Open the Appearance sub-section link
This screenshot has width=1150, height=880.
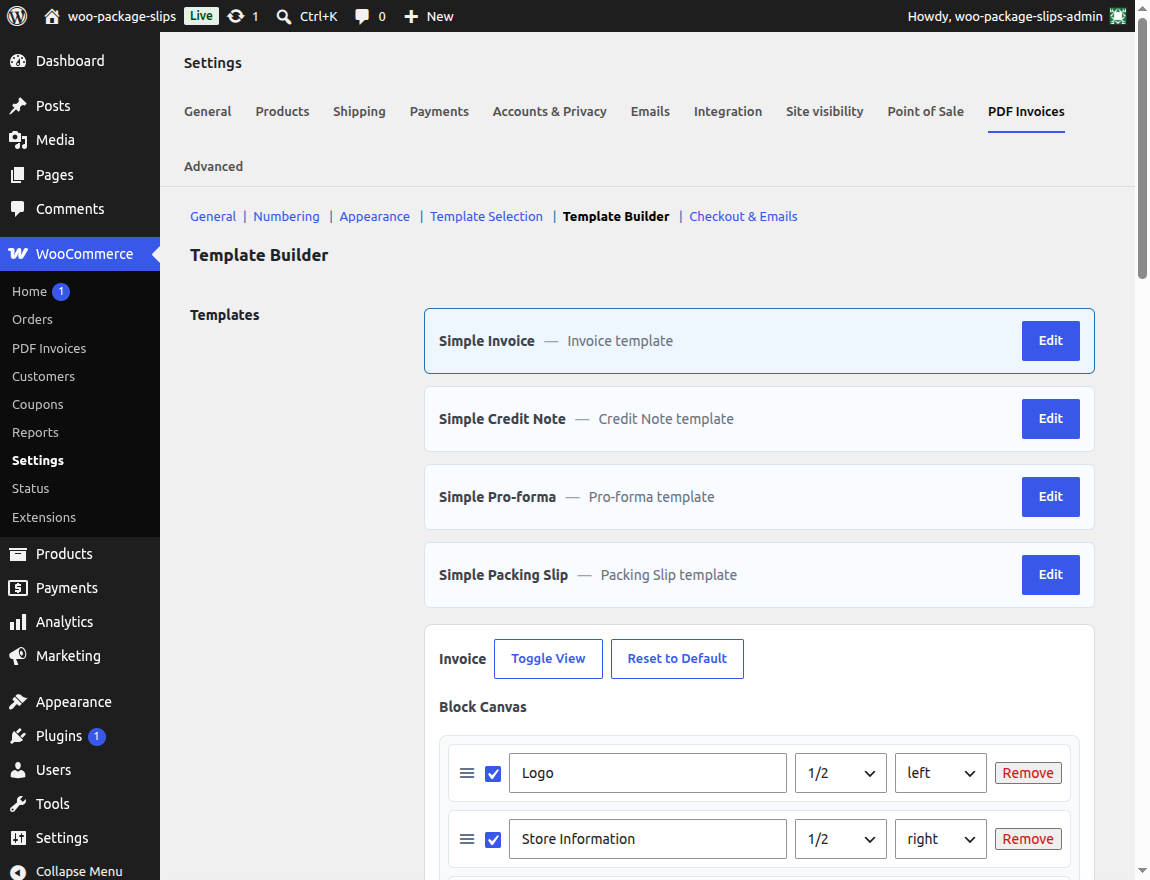pyautogui.click(x=374, y=216)
